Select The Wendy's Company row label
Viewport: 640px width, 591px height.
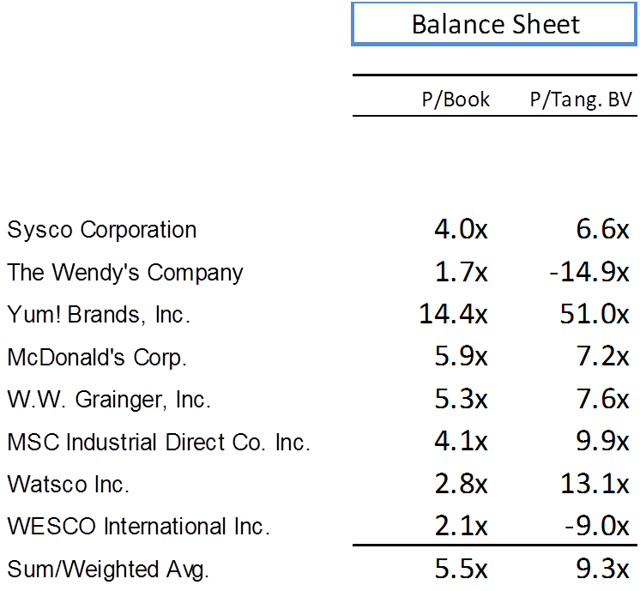(125, 273)
